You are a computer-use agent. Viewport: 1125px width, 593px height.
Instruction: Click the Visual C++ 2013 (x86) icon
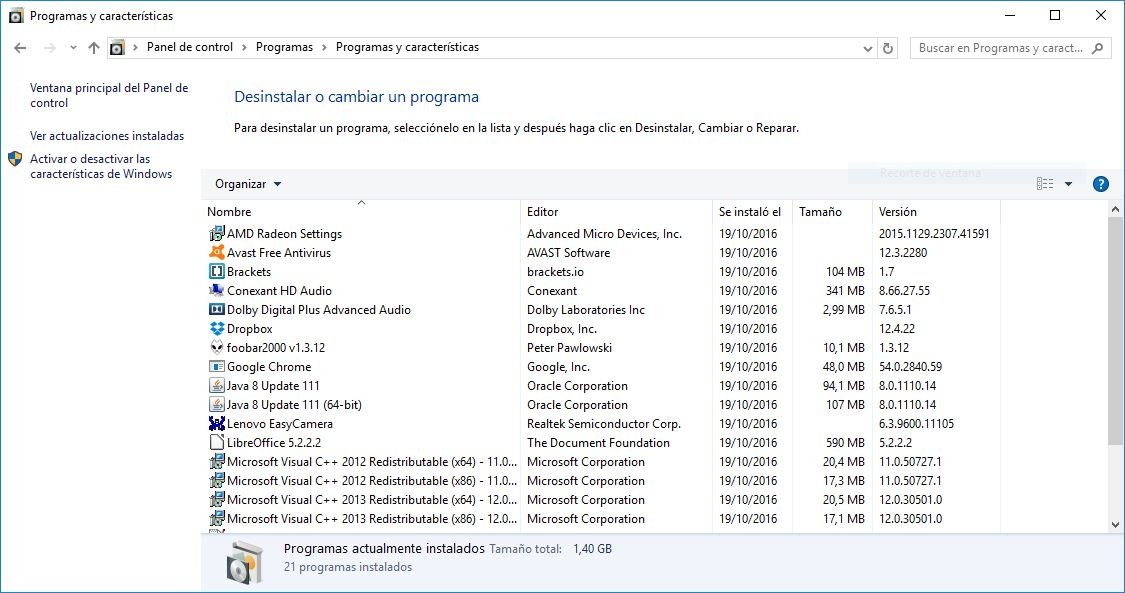coord(217,518)
